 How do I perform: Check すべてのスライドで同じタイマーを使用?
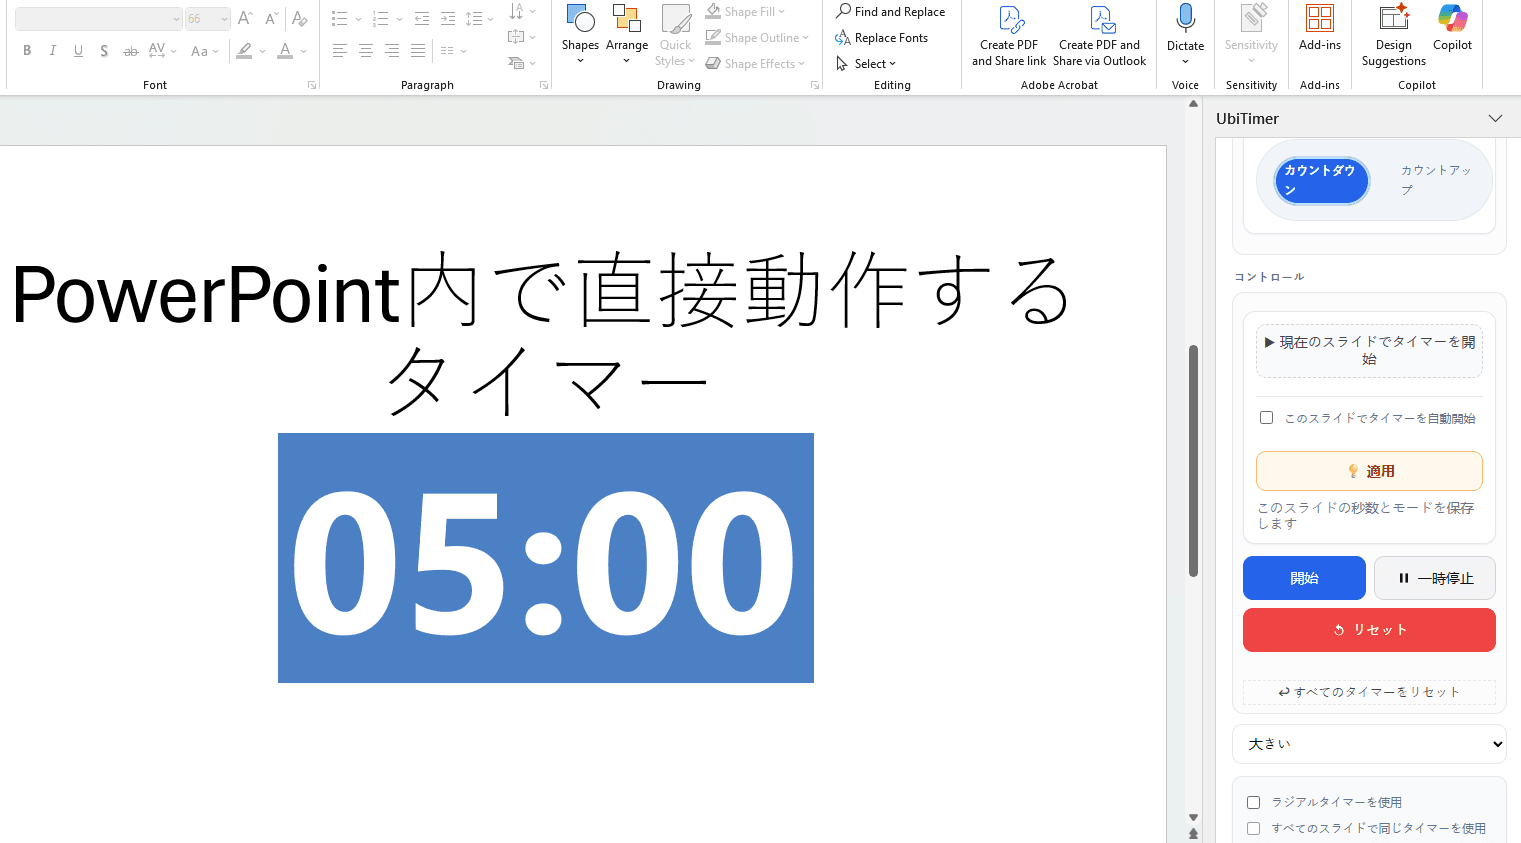tap(1253, 828)
